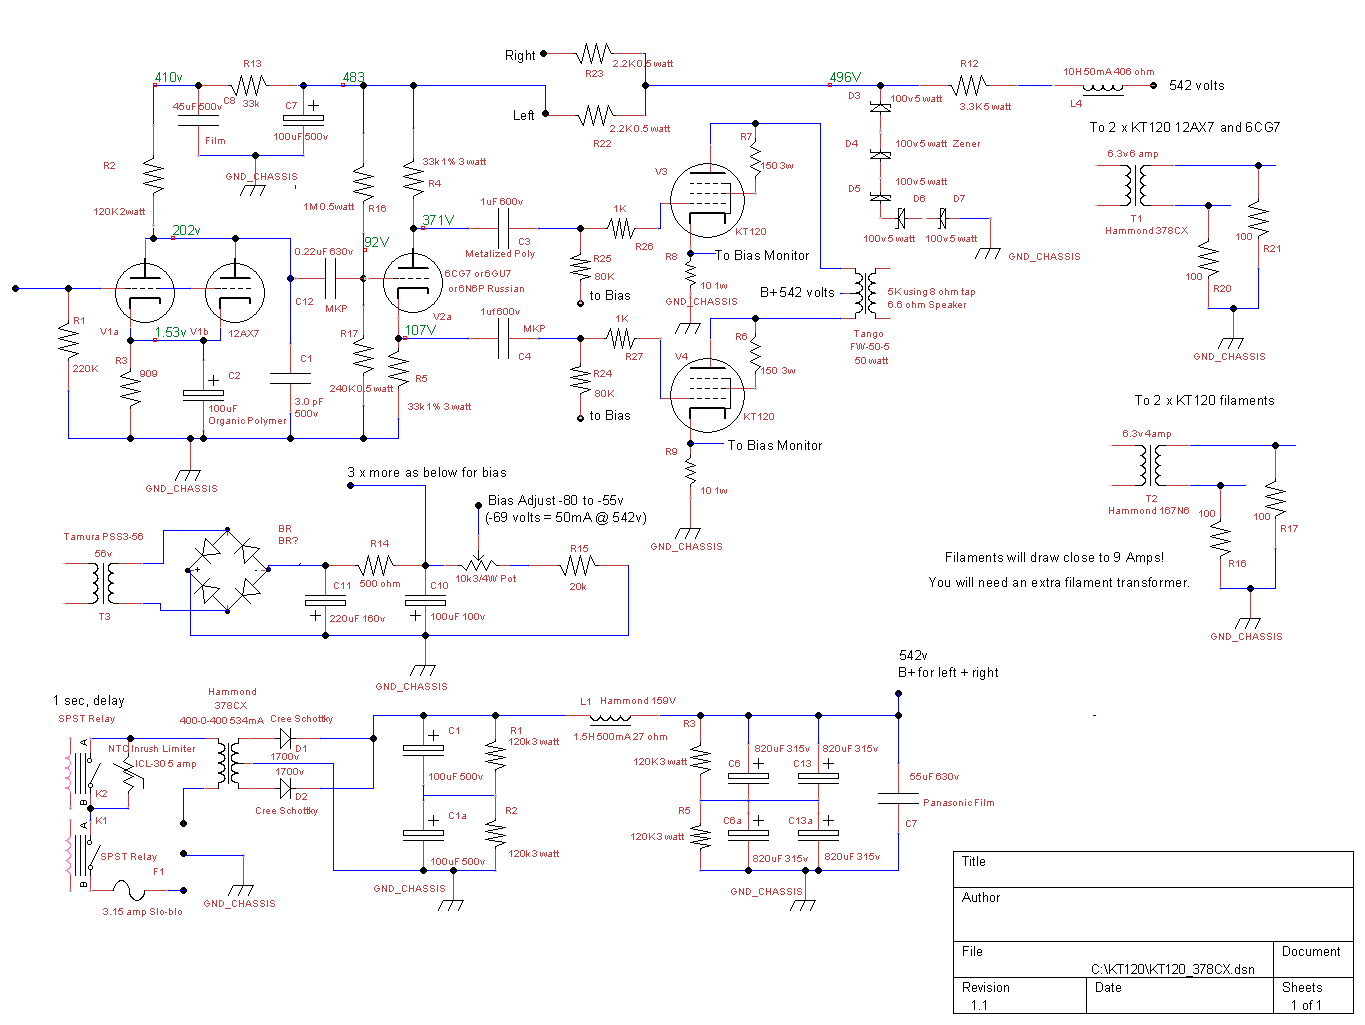Click the '3.15 amp Slo-blo' fuse label

142,911
